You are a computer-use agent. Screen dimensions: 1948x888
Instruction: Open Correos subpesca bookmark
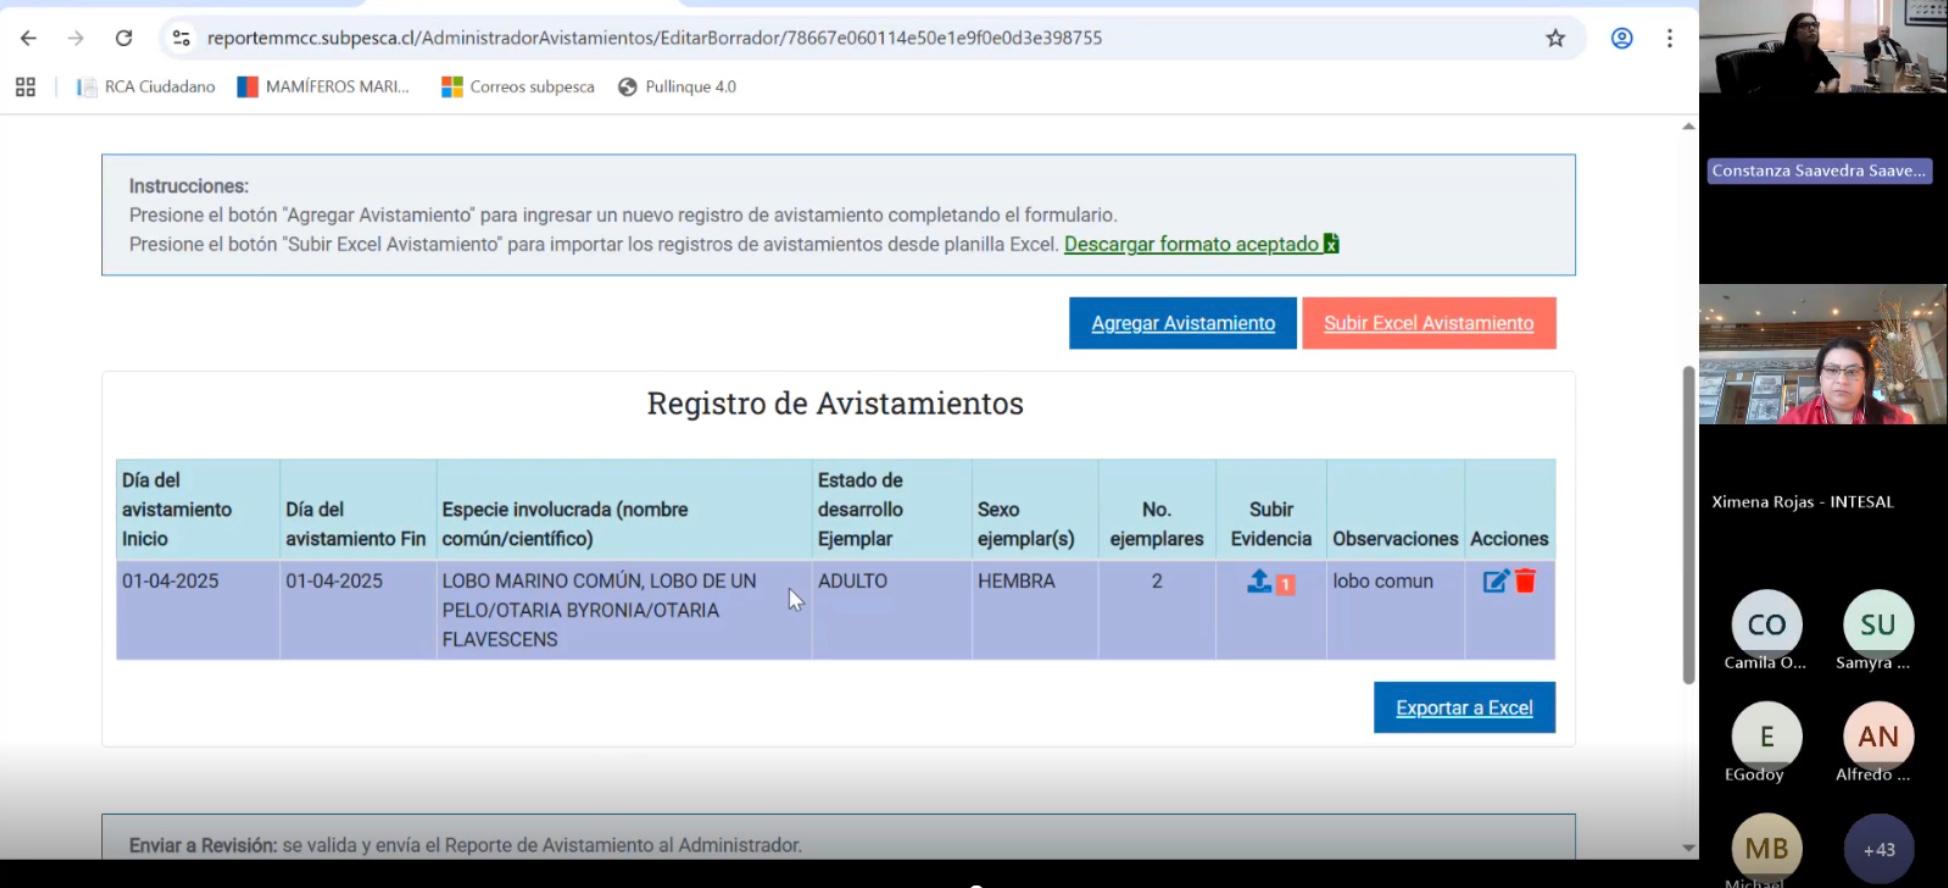coord(518,87)
